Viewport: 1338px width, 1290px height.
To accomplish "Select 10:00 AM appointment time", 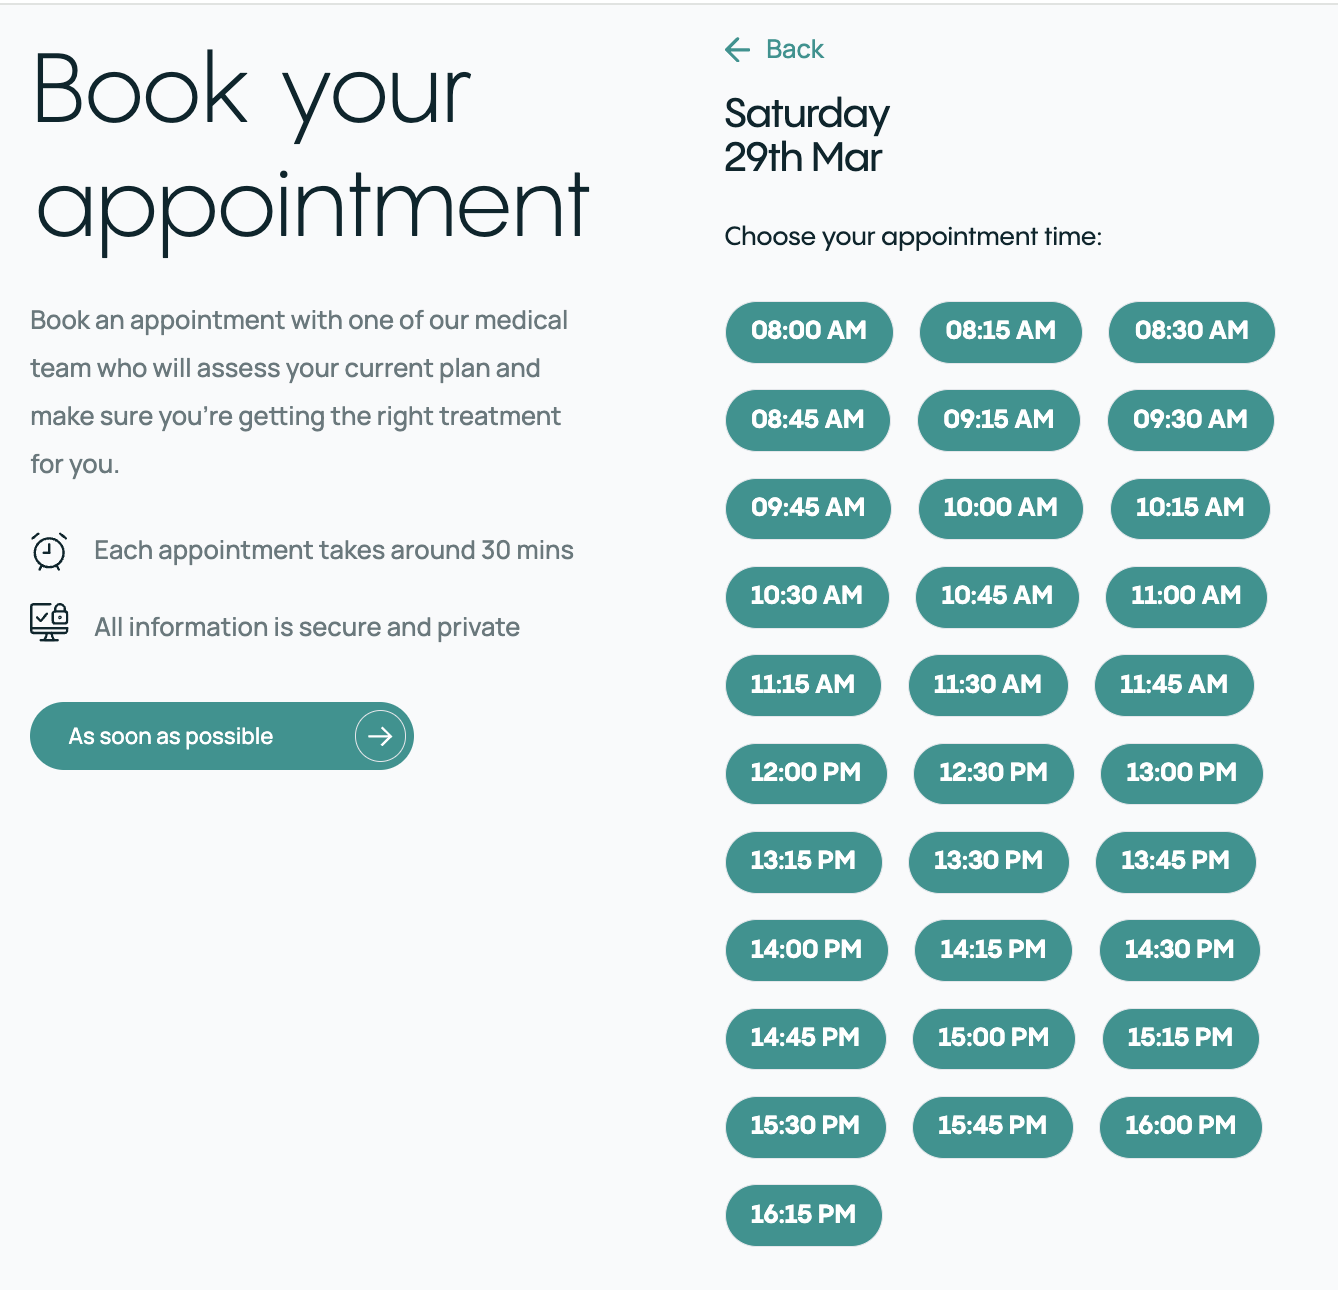I will pyautogui.click(x=1001, y=508).
